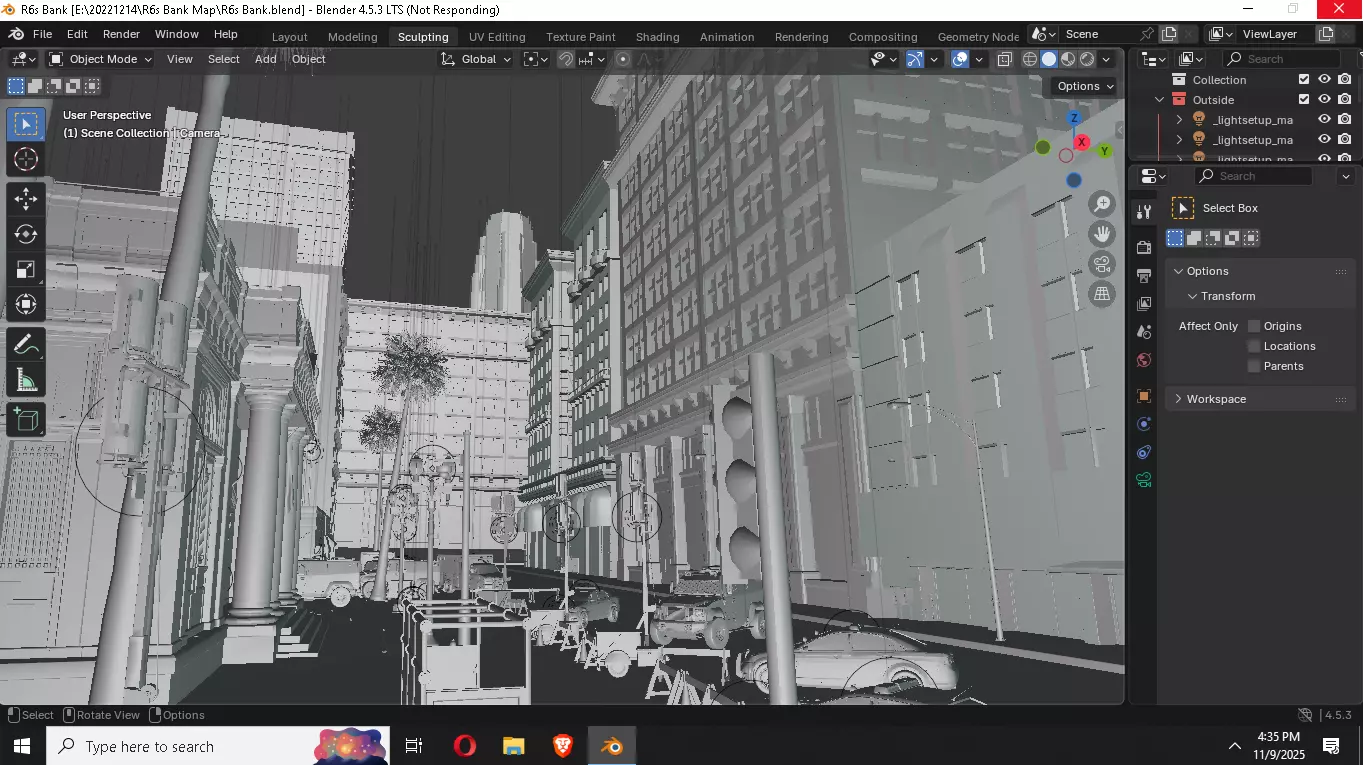Switch to material preview shading

tap(1068, 59)
